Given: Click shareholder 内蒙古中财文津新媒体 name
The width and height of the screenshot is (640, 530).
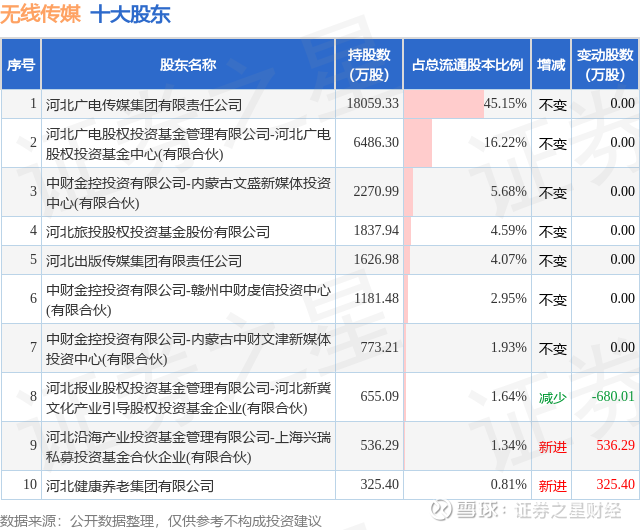Looking at the screenshot, I should [188, 349].
